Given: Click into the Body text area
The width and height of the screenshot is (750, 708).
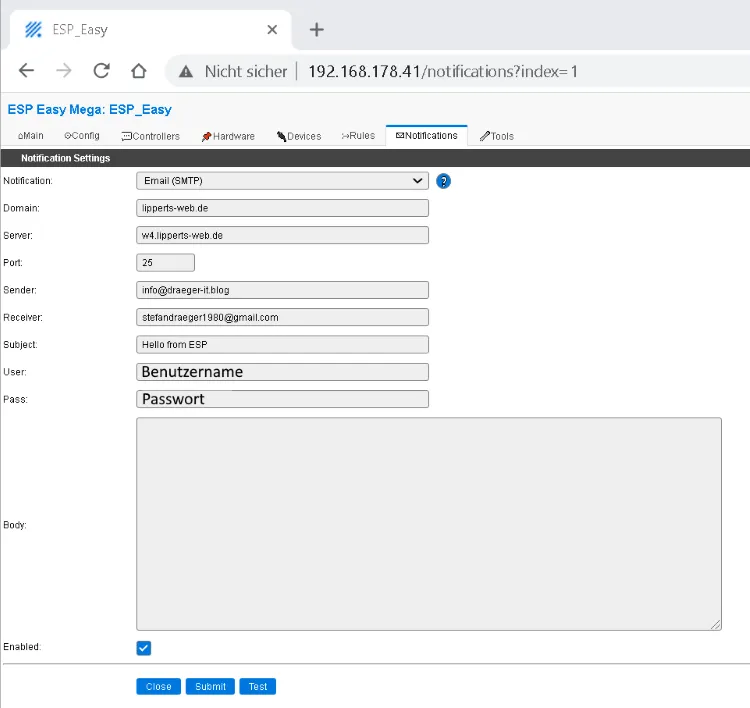Looking at the screenshot, I should click(428, 524).
